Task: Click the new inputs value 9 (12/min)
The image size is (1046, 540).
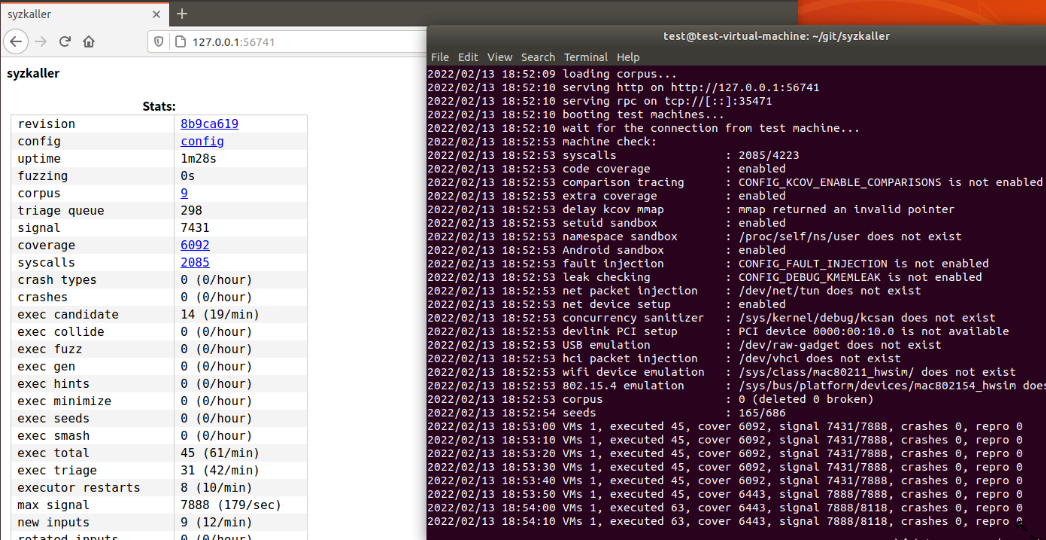Action: 217,523
